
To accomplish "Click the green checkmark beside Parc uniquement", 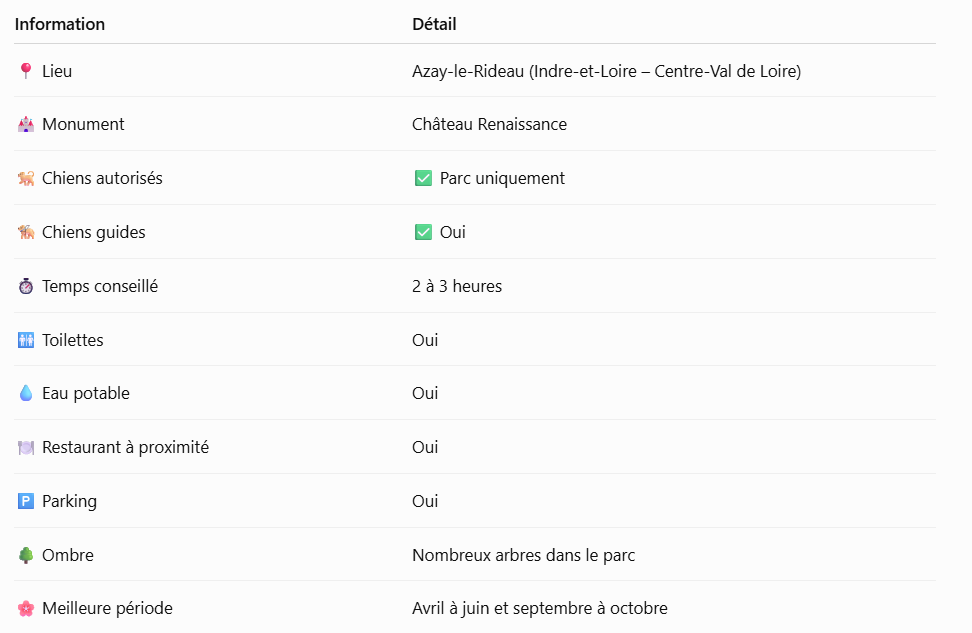I will pyautogui.click(x=423, y=179).
